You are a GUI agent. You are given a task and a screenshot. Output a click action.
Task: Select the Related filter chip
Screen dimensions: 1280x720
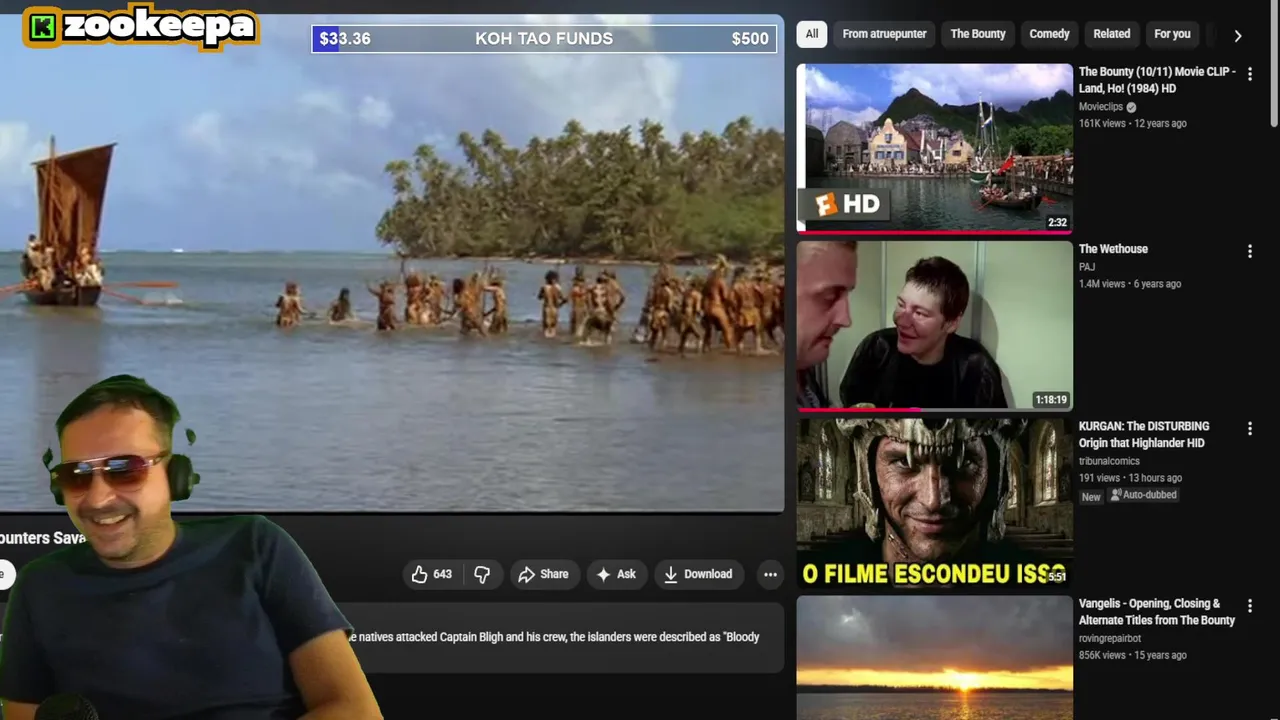1111,34
